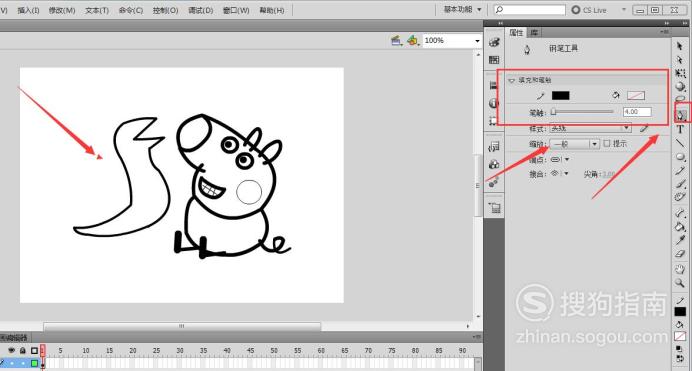Click the stroke width 4.00 input field
692x371 pixels.
[x=637, y=112]
